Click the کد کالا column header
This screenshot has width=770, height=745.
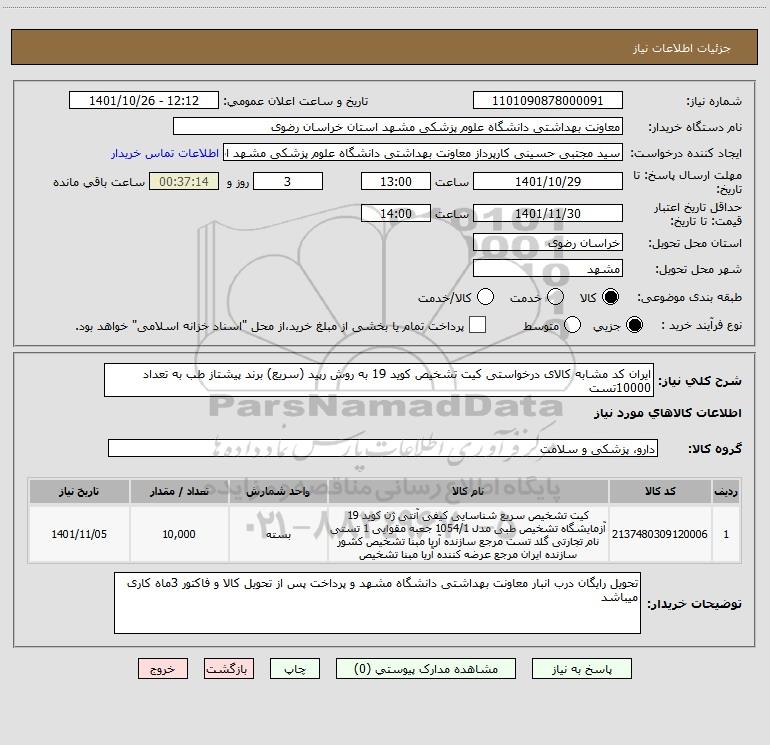coord(660,491)
